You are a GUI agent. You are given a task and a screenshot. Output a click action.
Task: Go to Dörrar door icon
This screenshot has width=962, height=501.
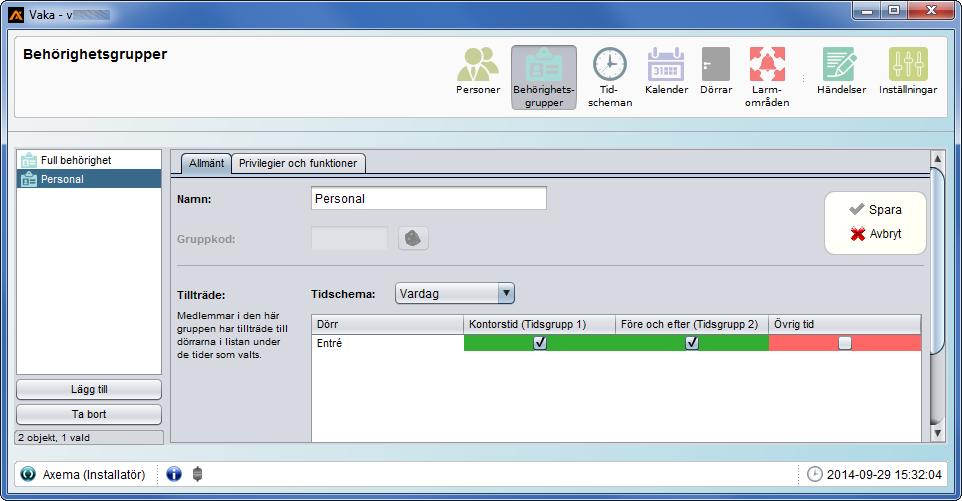coord(716,71)
